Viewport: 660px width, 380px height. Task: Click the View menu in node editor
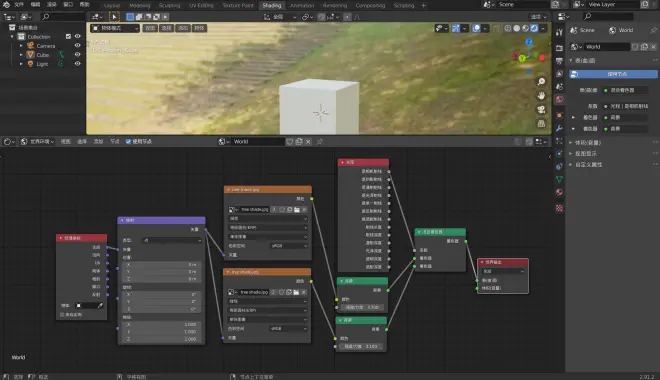point(65,142)
